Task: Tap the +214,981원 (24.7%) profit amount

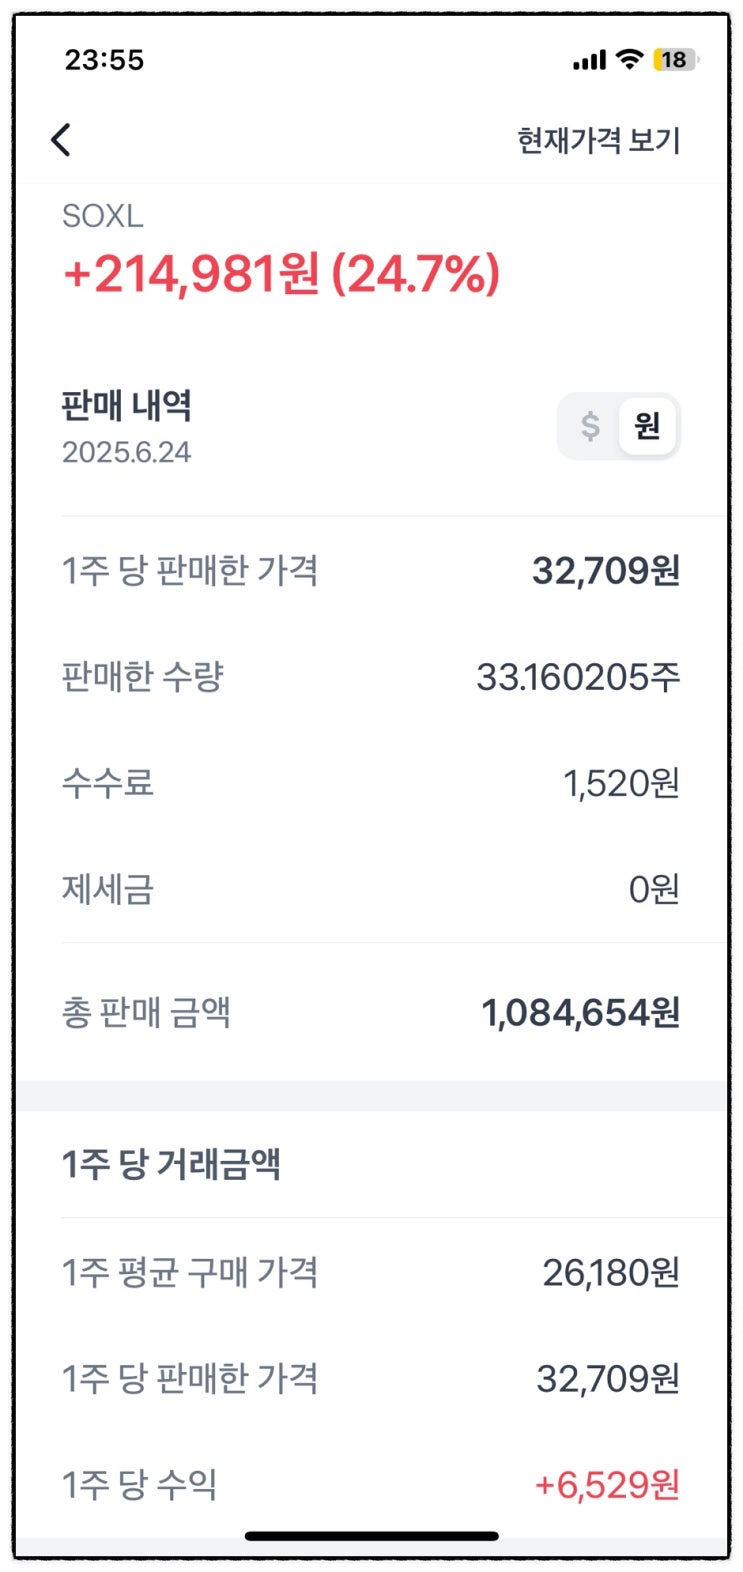Action: (x=281, y=274)
